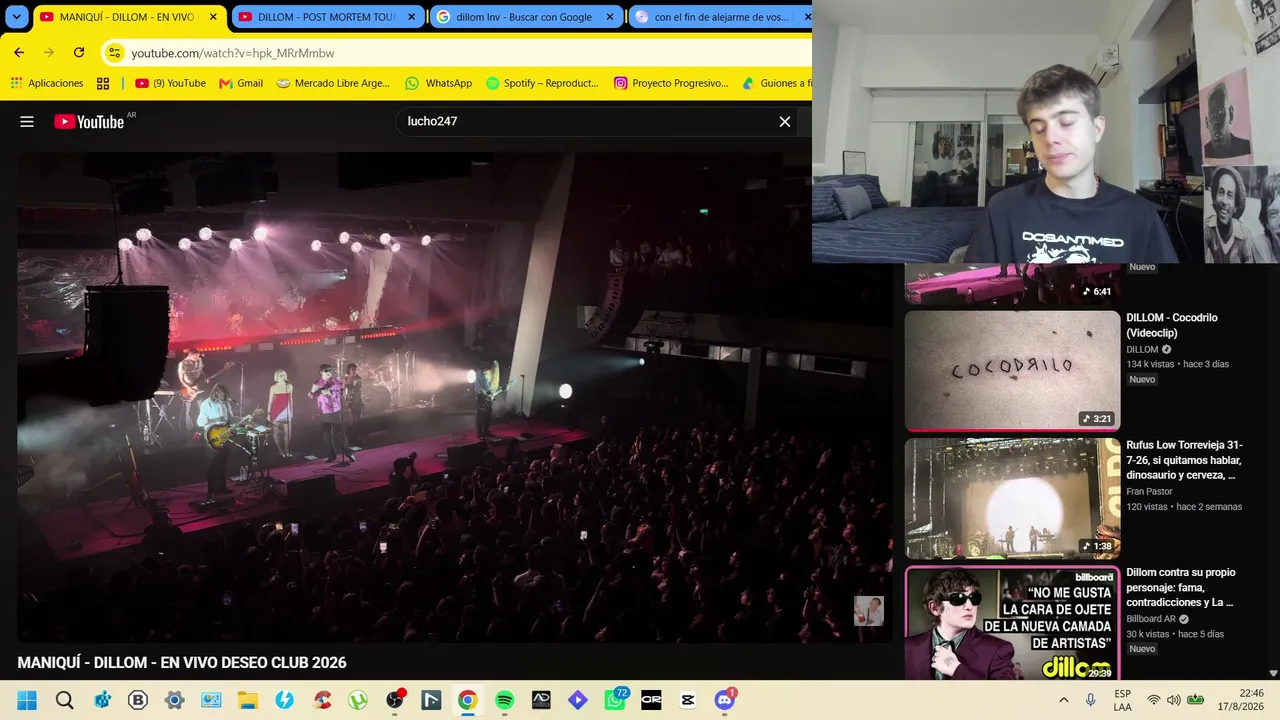Switch to the 'con el fin de alejarme de vos' tab
This screenshot has width=1280, height=720.
(720, 17)
